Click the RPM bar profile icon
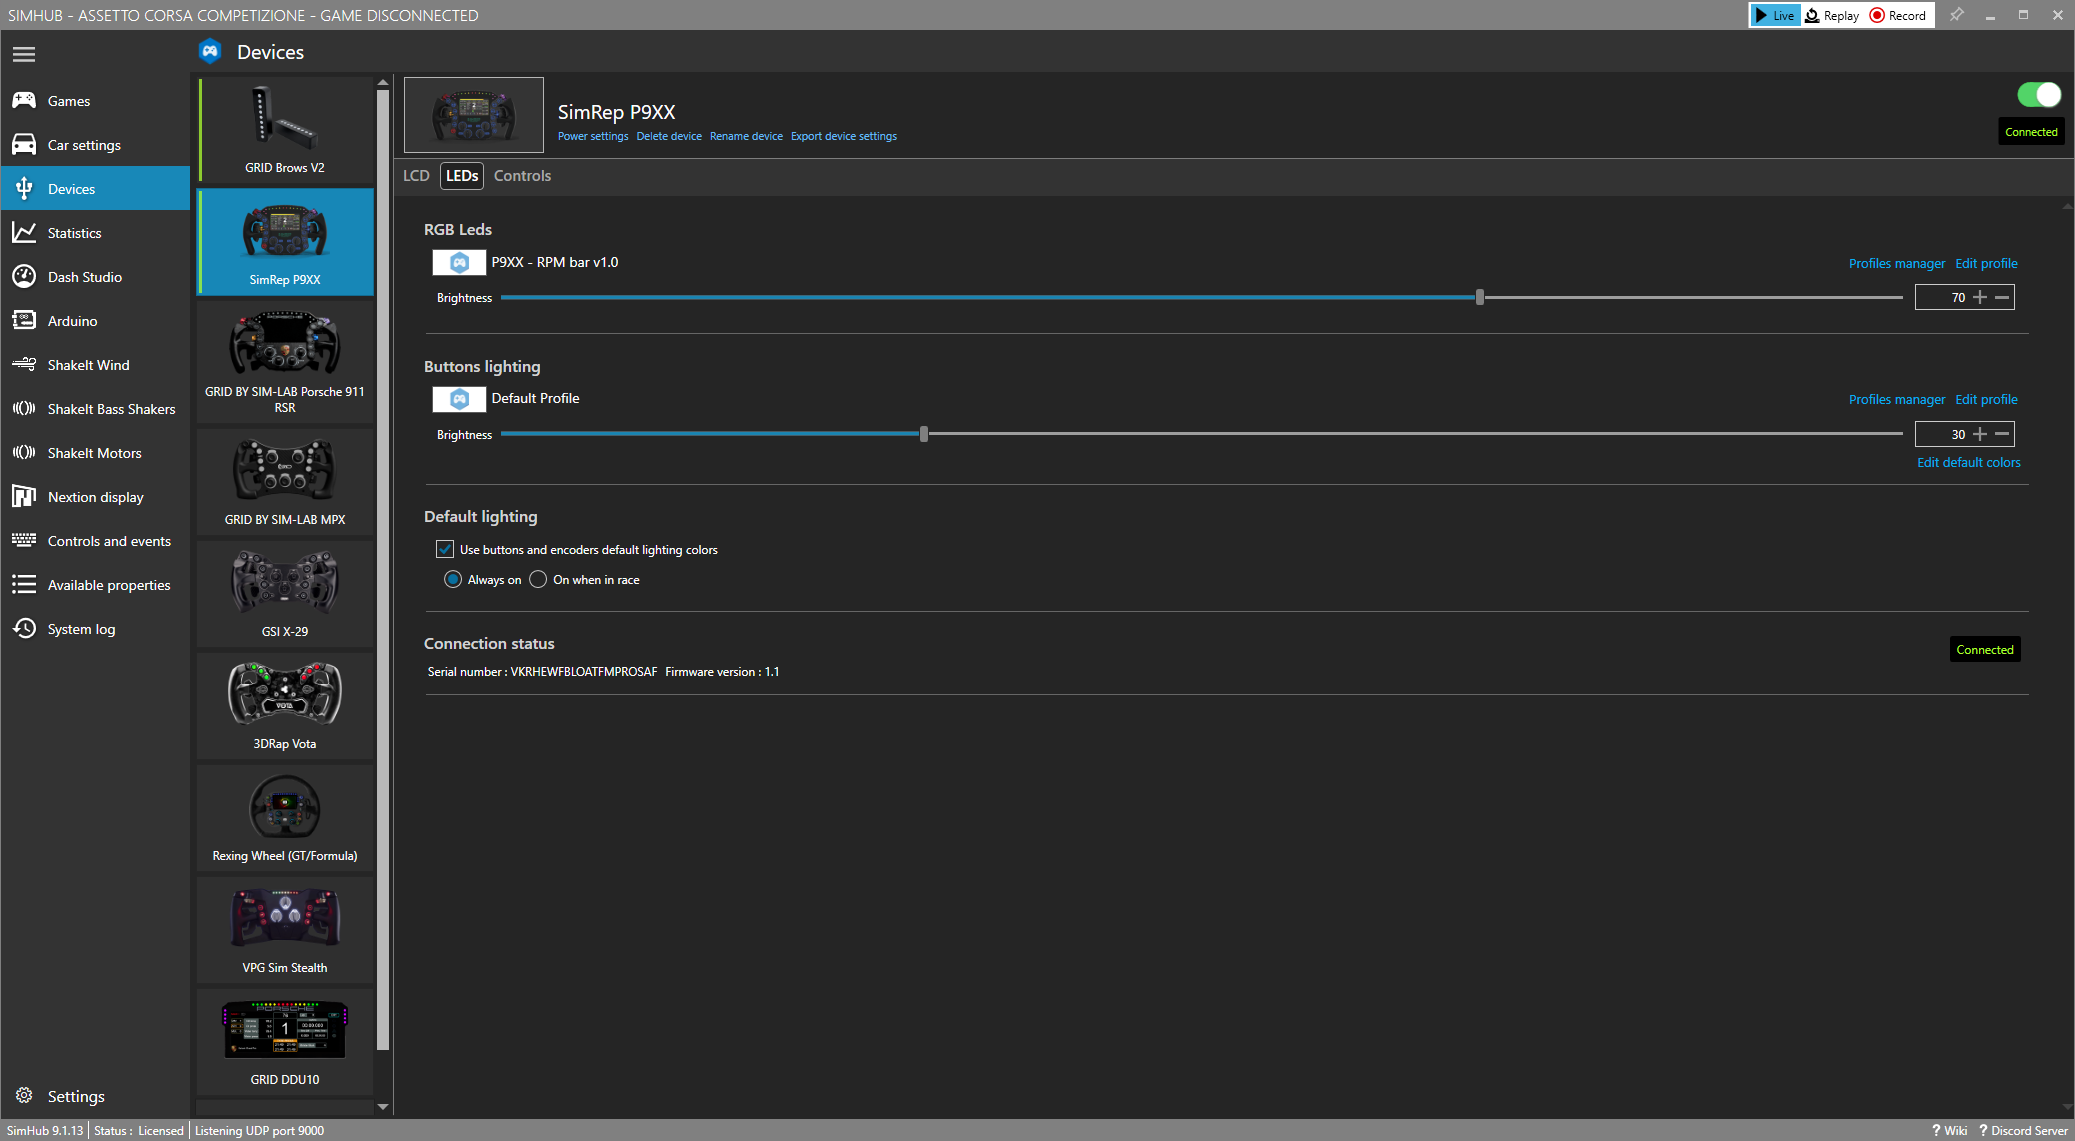2075x1141 pixels. (459, 262)
